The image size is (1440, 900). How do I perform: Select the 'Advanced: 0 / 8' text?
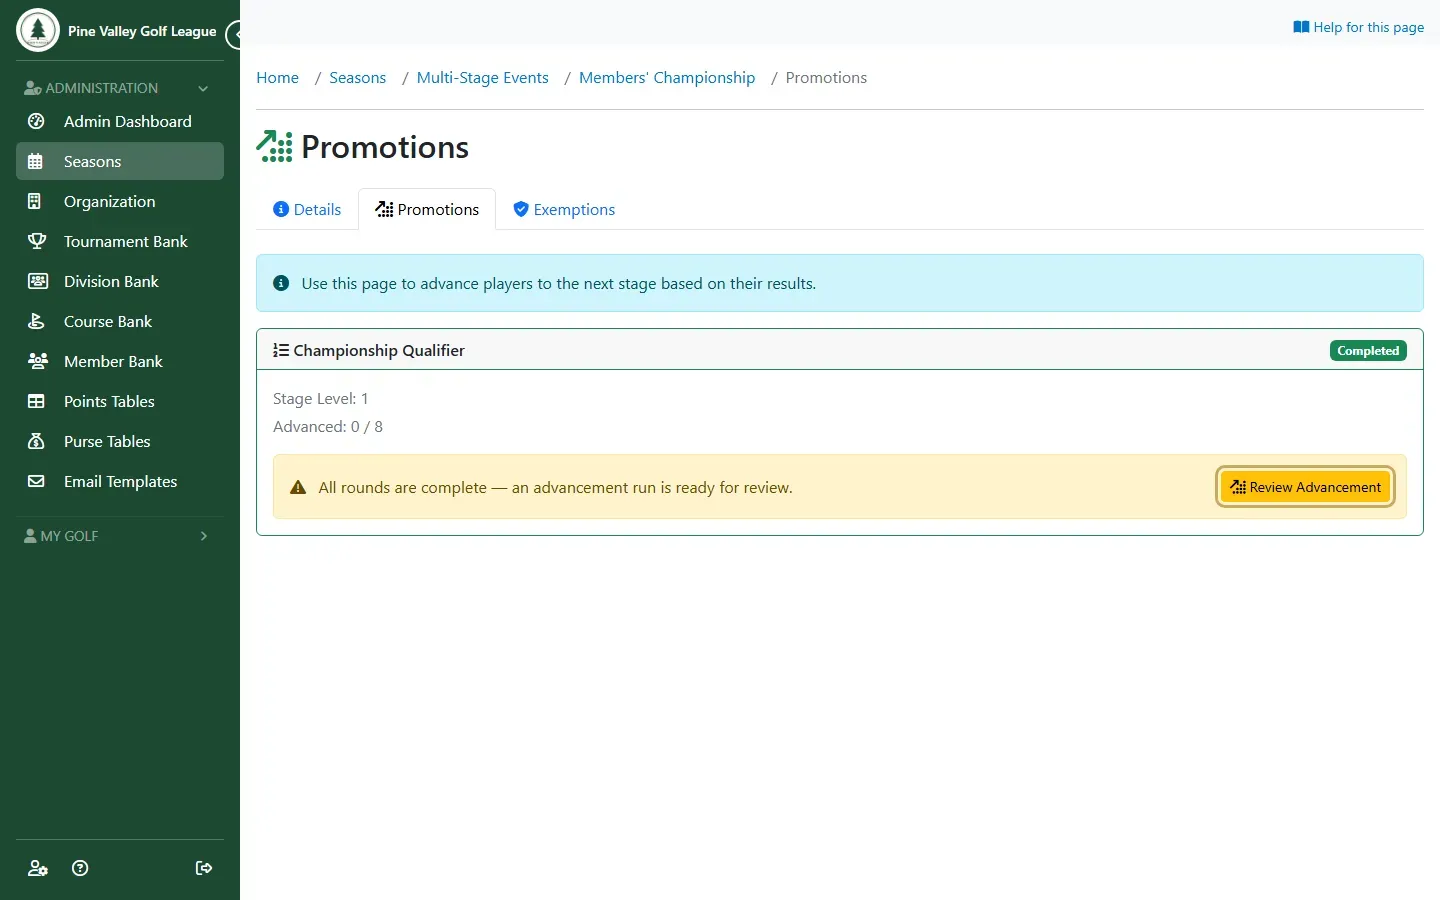328,427
